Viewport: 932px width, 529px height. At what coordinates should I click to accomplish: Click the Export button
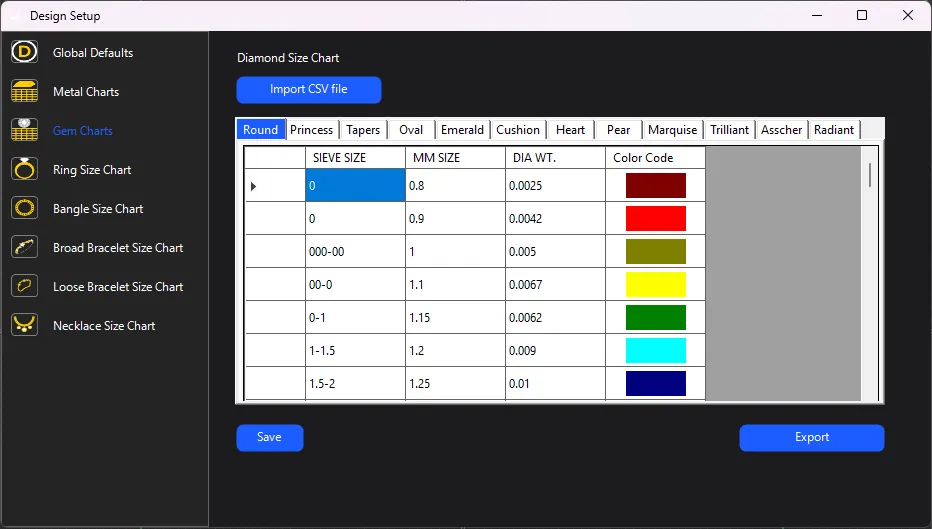click(811, 437)
